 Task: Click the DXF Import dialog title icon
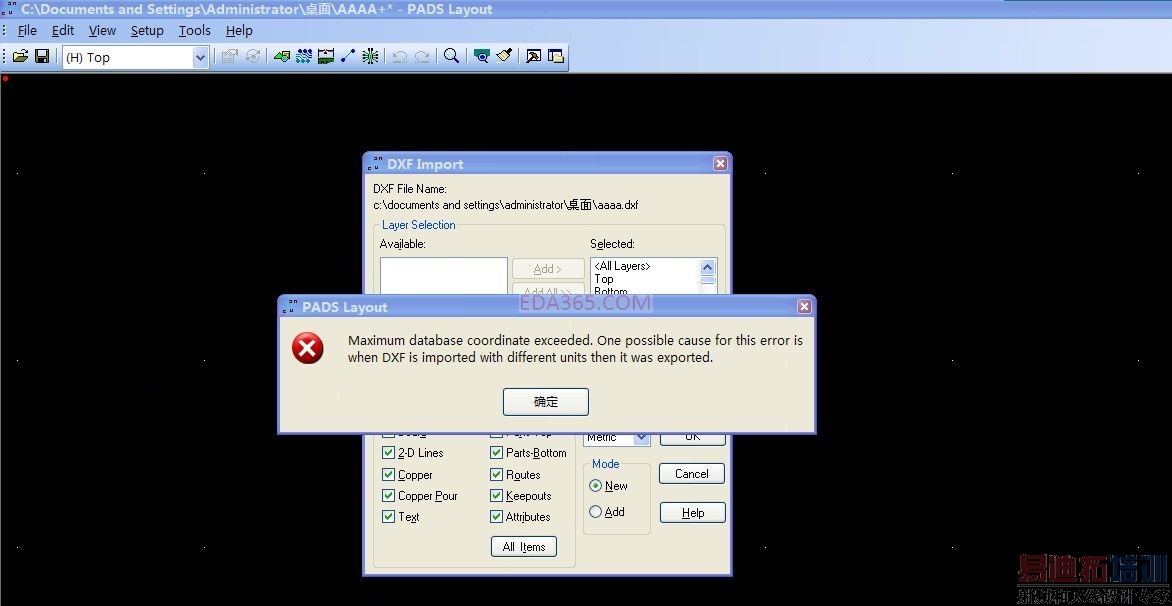(x=375, y=164)
